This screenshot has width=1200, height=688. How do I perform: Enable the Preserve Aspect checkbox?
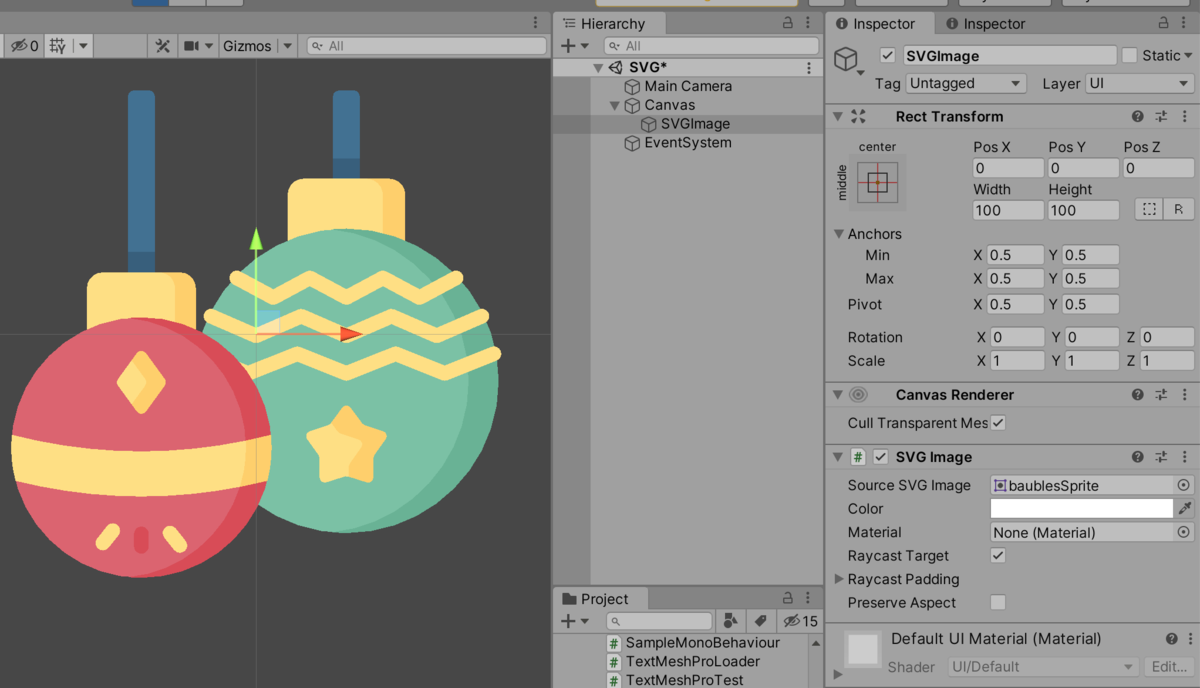coord(998,603)
